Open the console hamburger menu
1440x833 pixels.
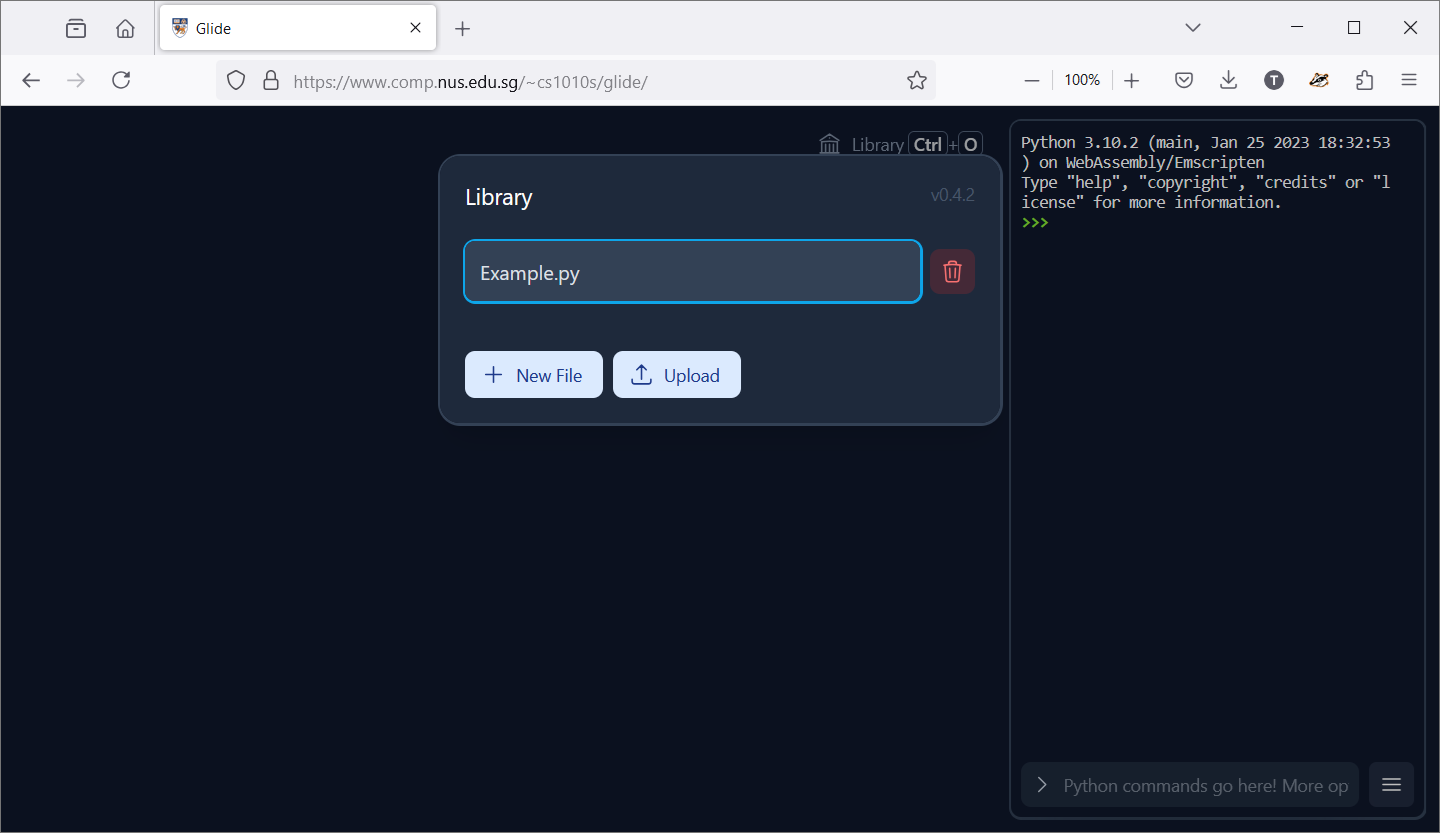(1391, 785)
